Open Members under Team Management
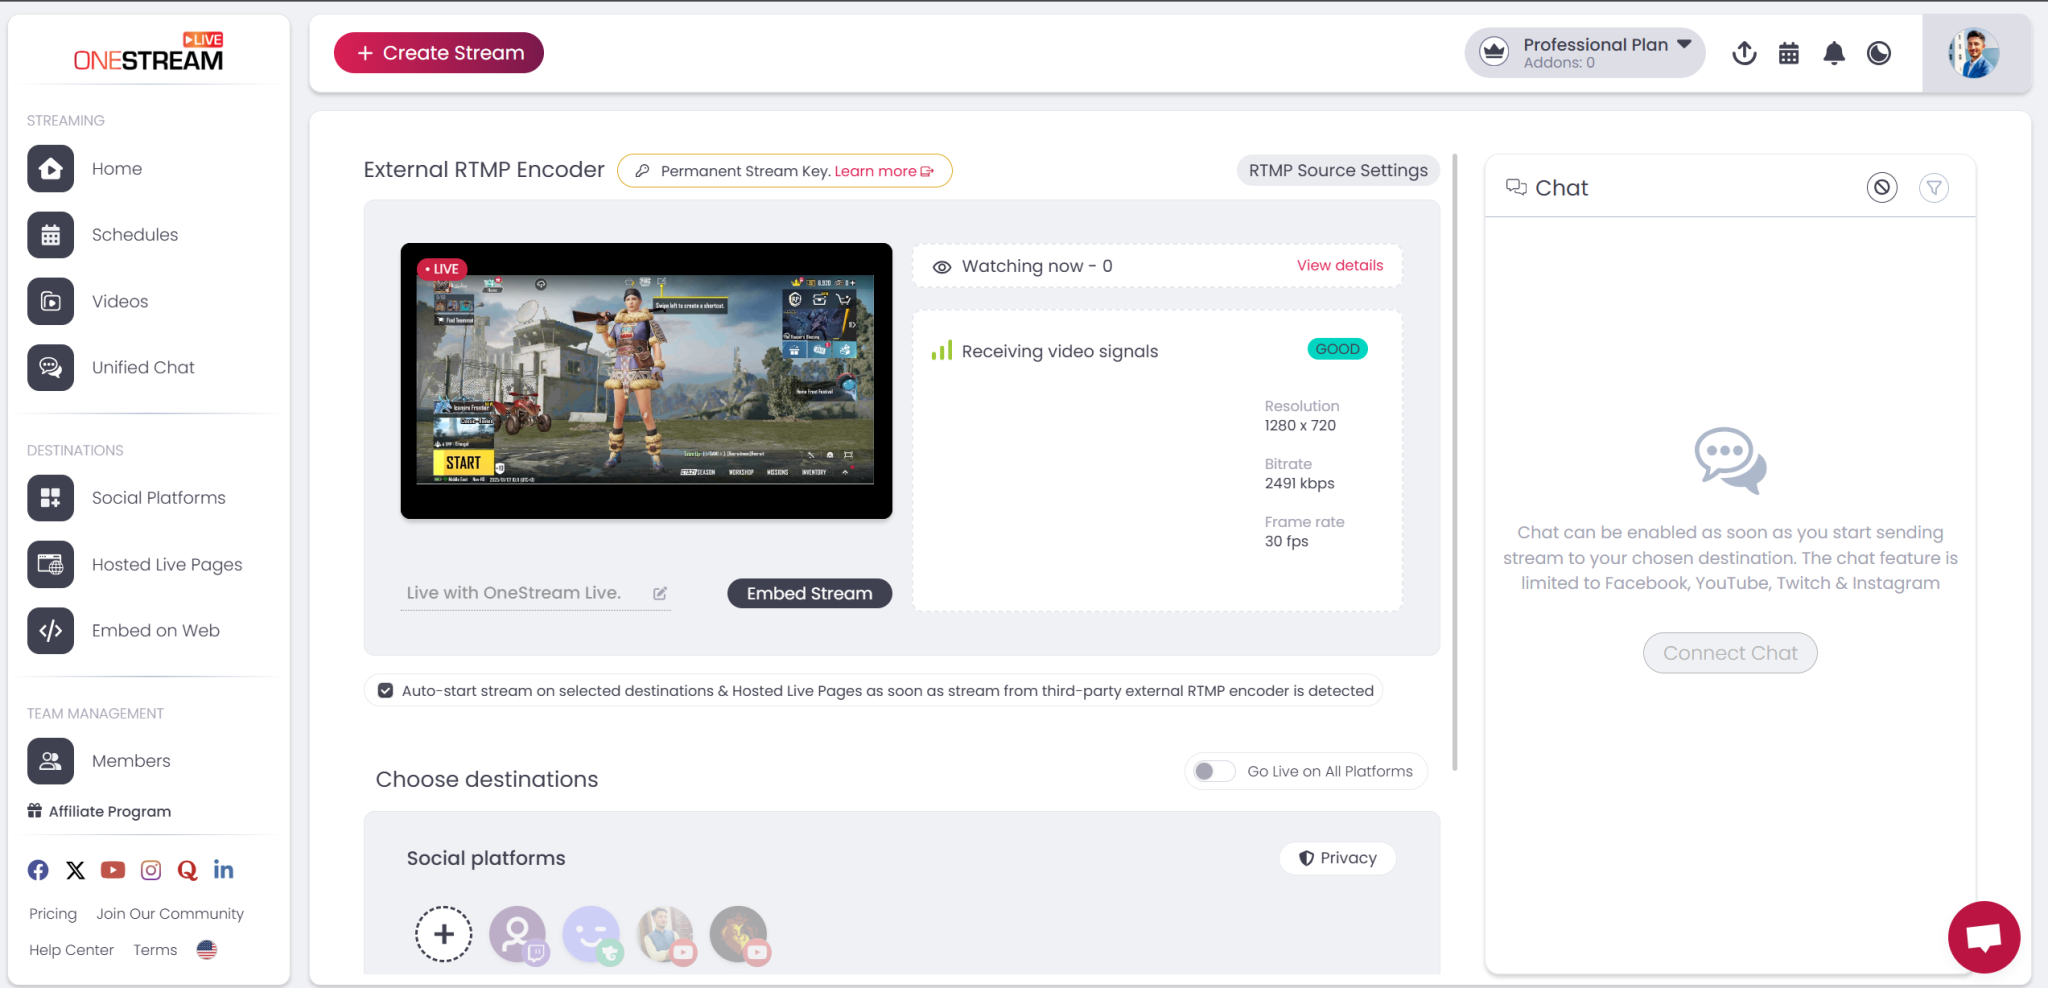 [x=130, y=760]
